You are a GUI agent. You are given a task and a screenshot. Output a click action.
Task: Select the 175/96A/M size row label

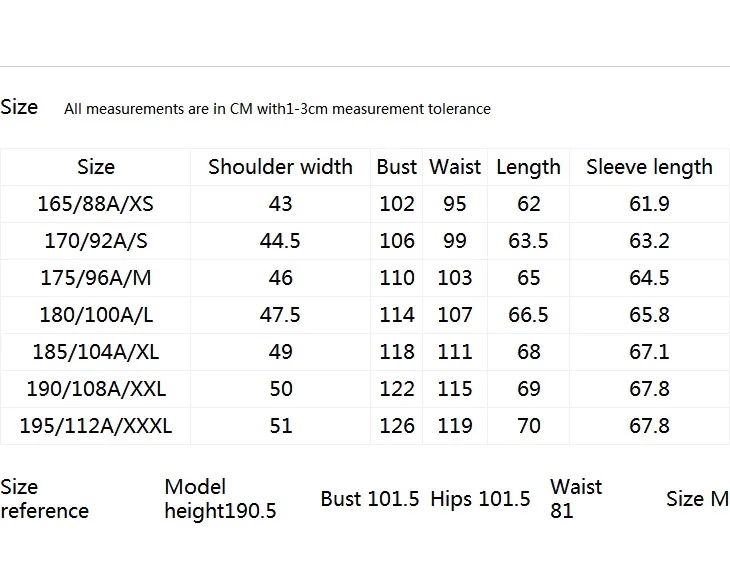(95, 278)
